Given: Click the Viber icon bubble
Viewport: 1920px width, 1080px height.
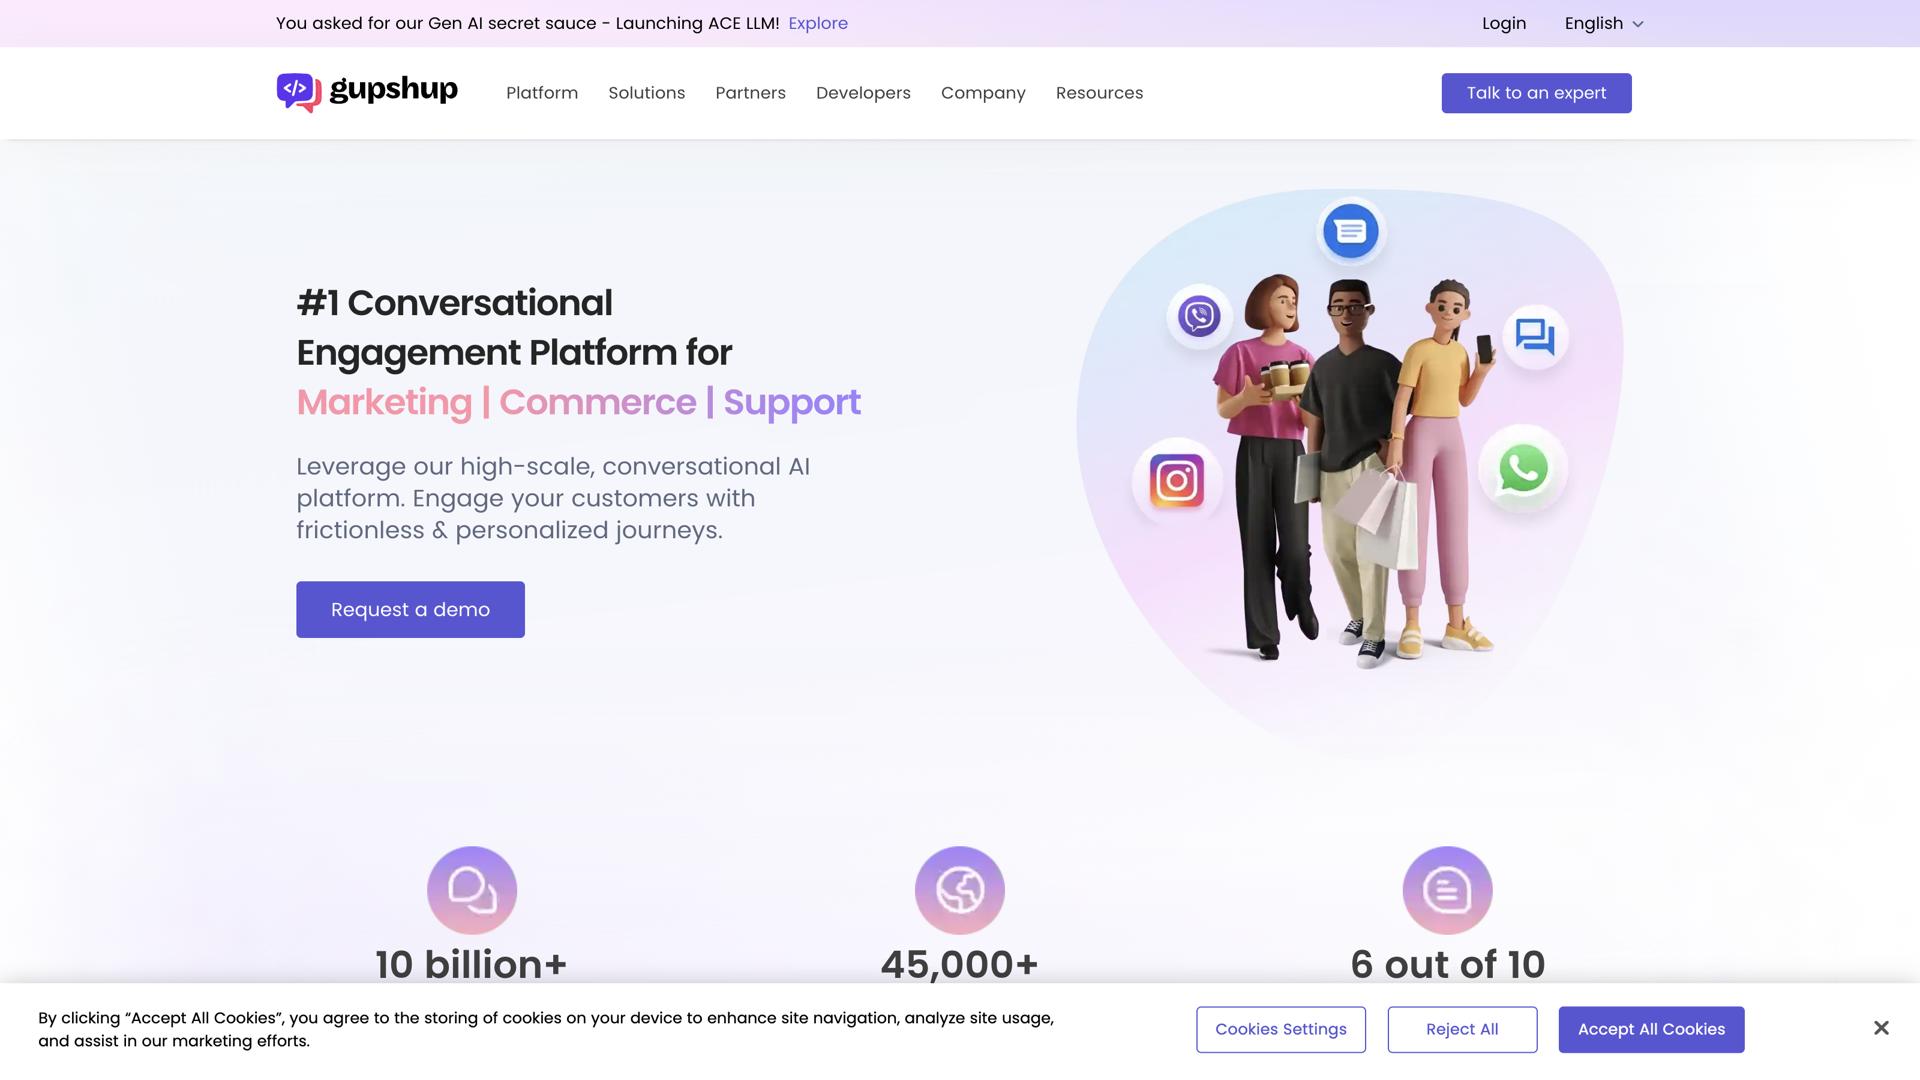Looking at the screenshot, I should pos(1199,316).
